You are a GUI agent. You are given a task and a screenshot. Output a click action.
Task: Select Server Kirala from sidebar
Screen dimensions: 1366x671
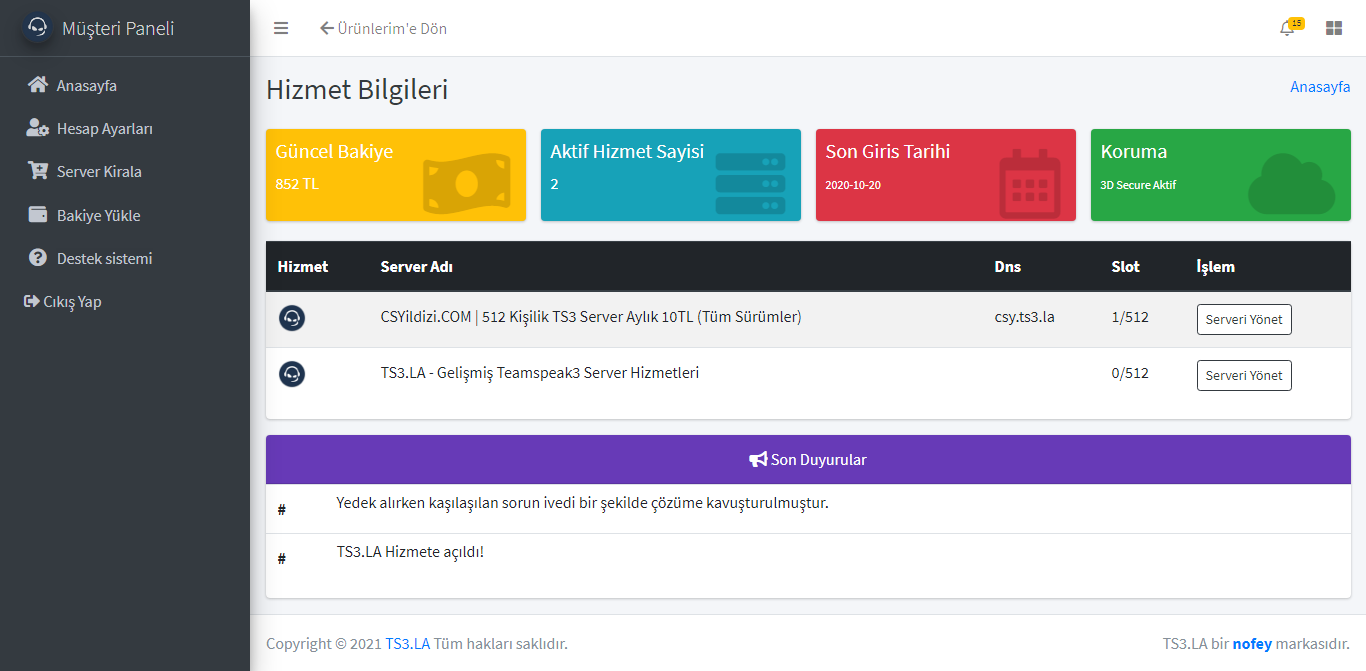coord(98,171)
